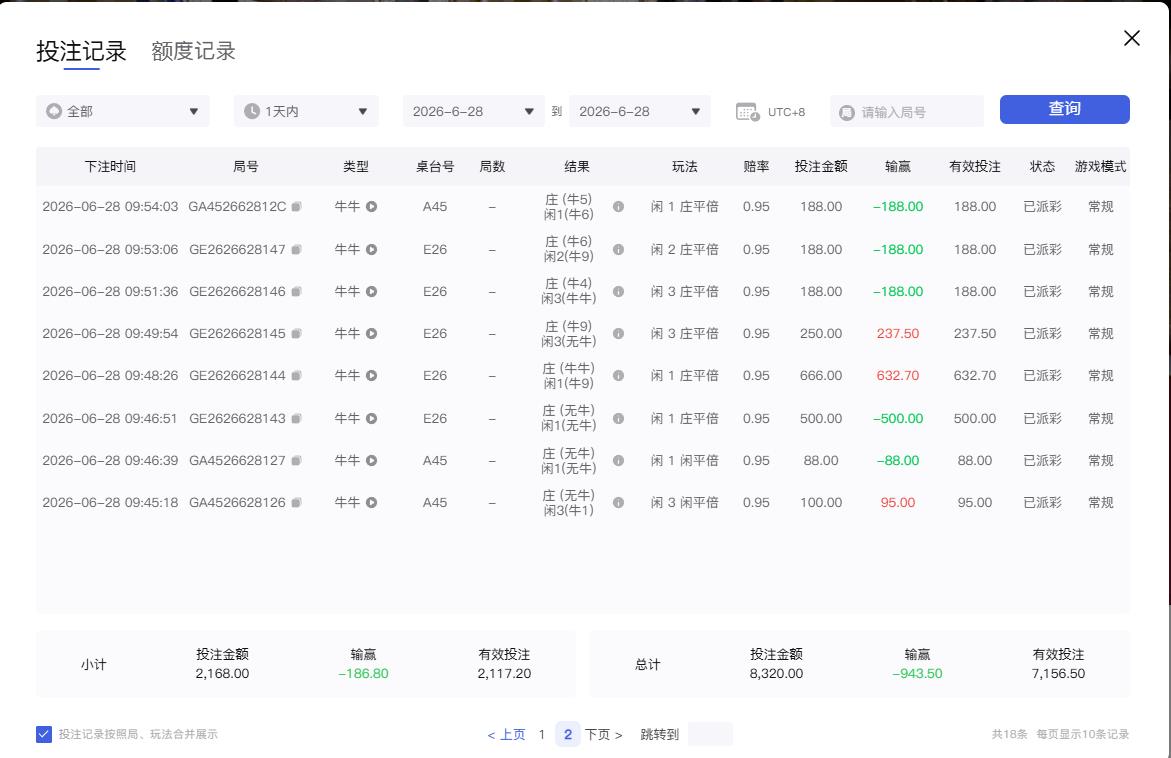
Task: Select bet amount 666.00 cell
Action: (x=821, y=376)
